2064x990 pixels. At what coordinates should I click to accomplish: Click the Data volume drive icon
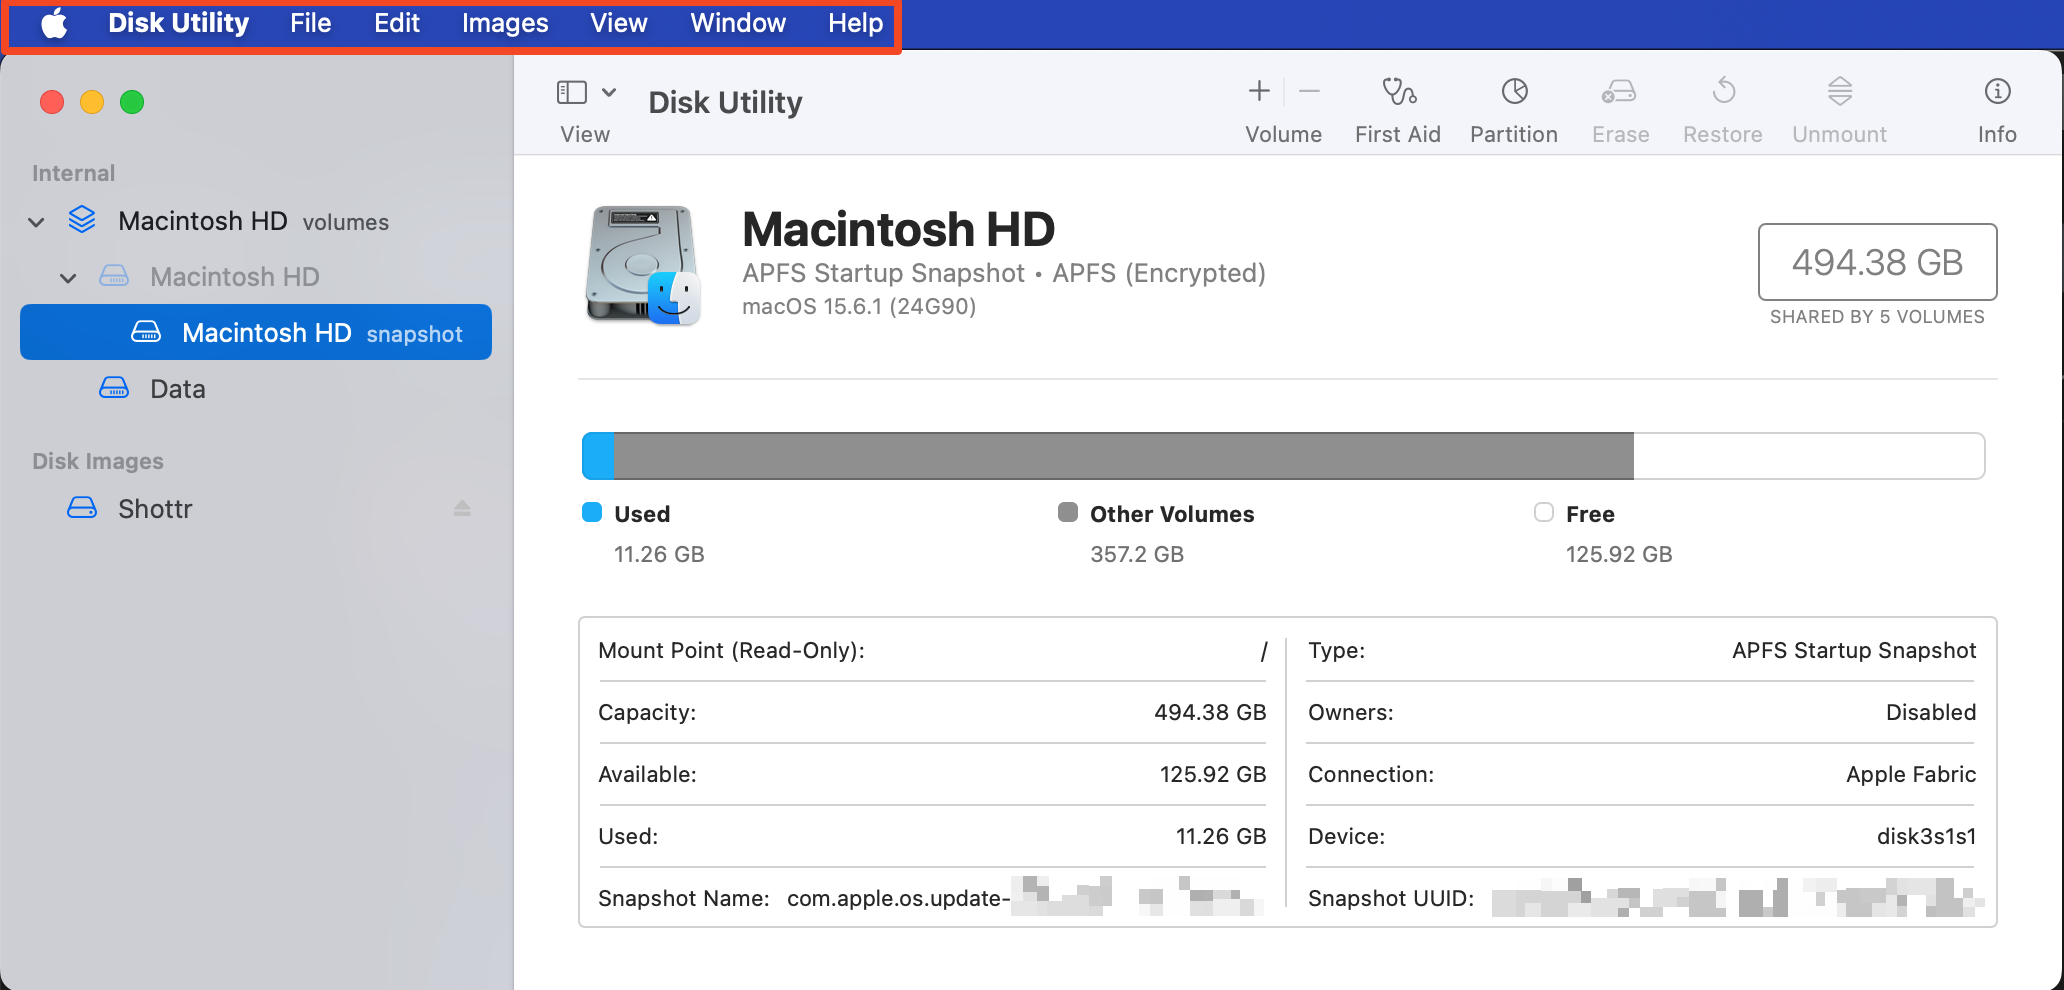(x=114, y=388)
